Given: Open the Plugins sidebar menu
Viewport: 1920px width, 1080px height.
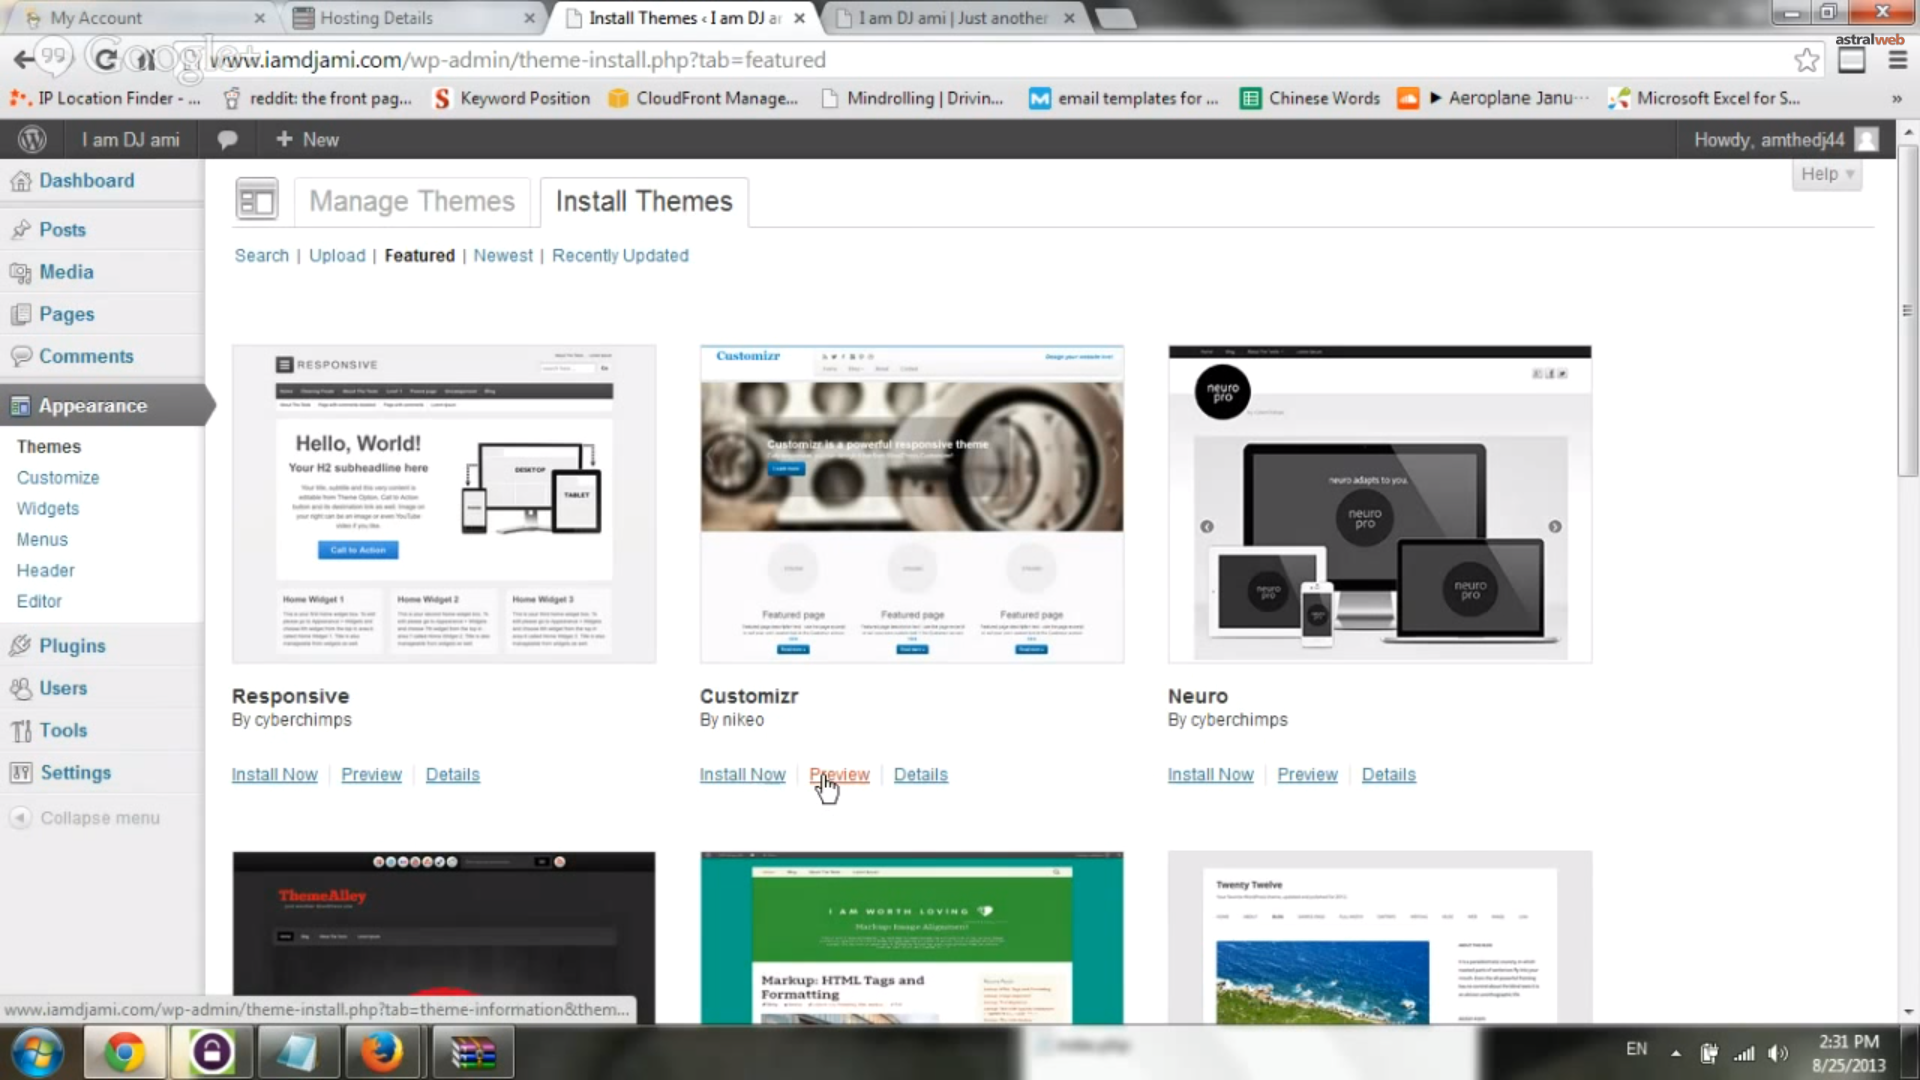Looking at the screenshot, I should pos(72,646).
